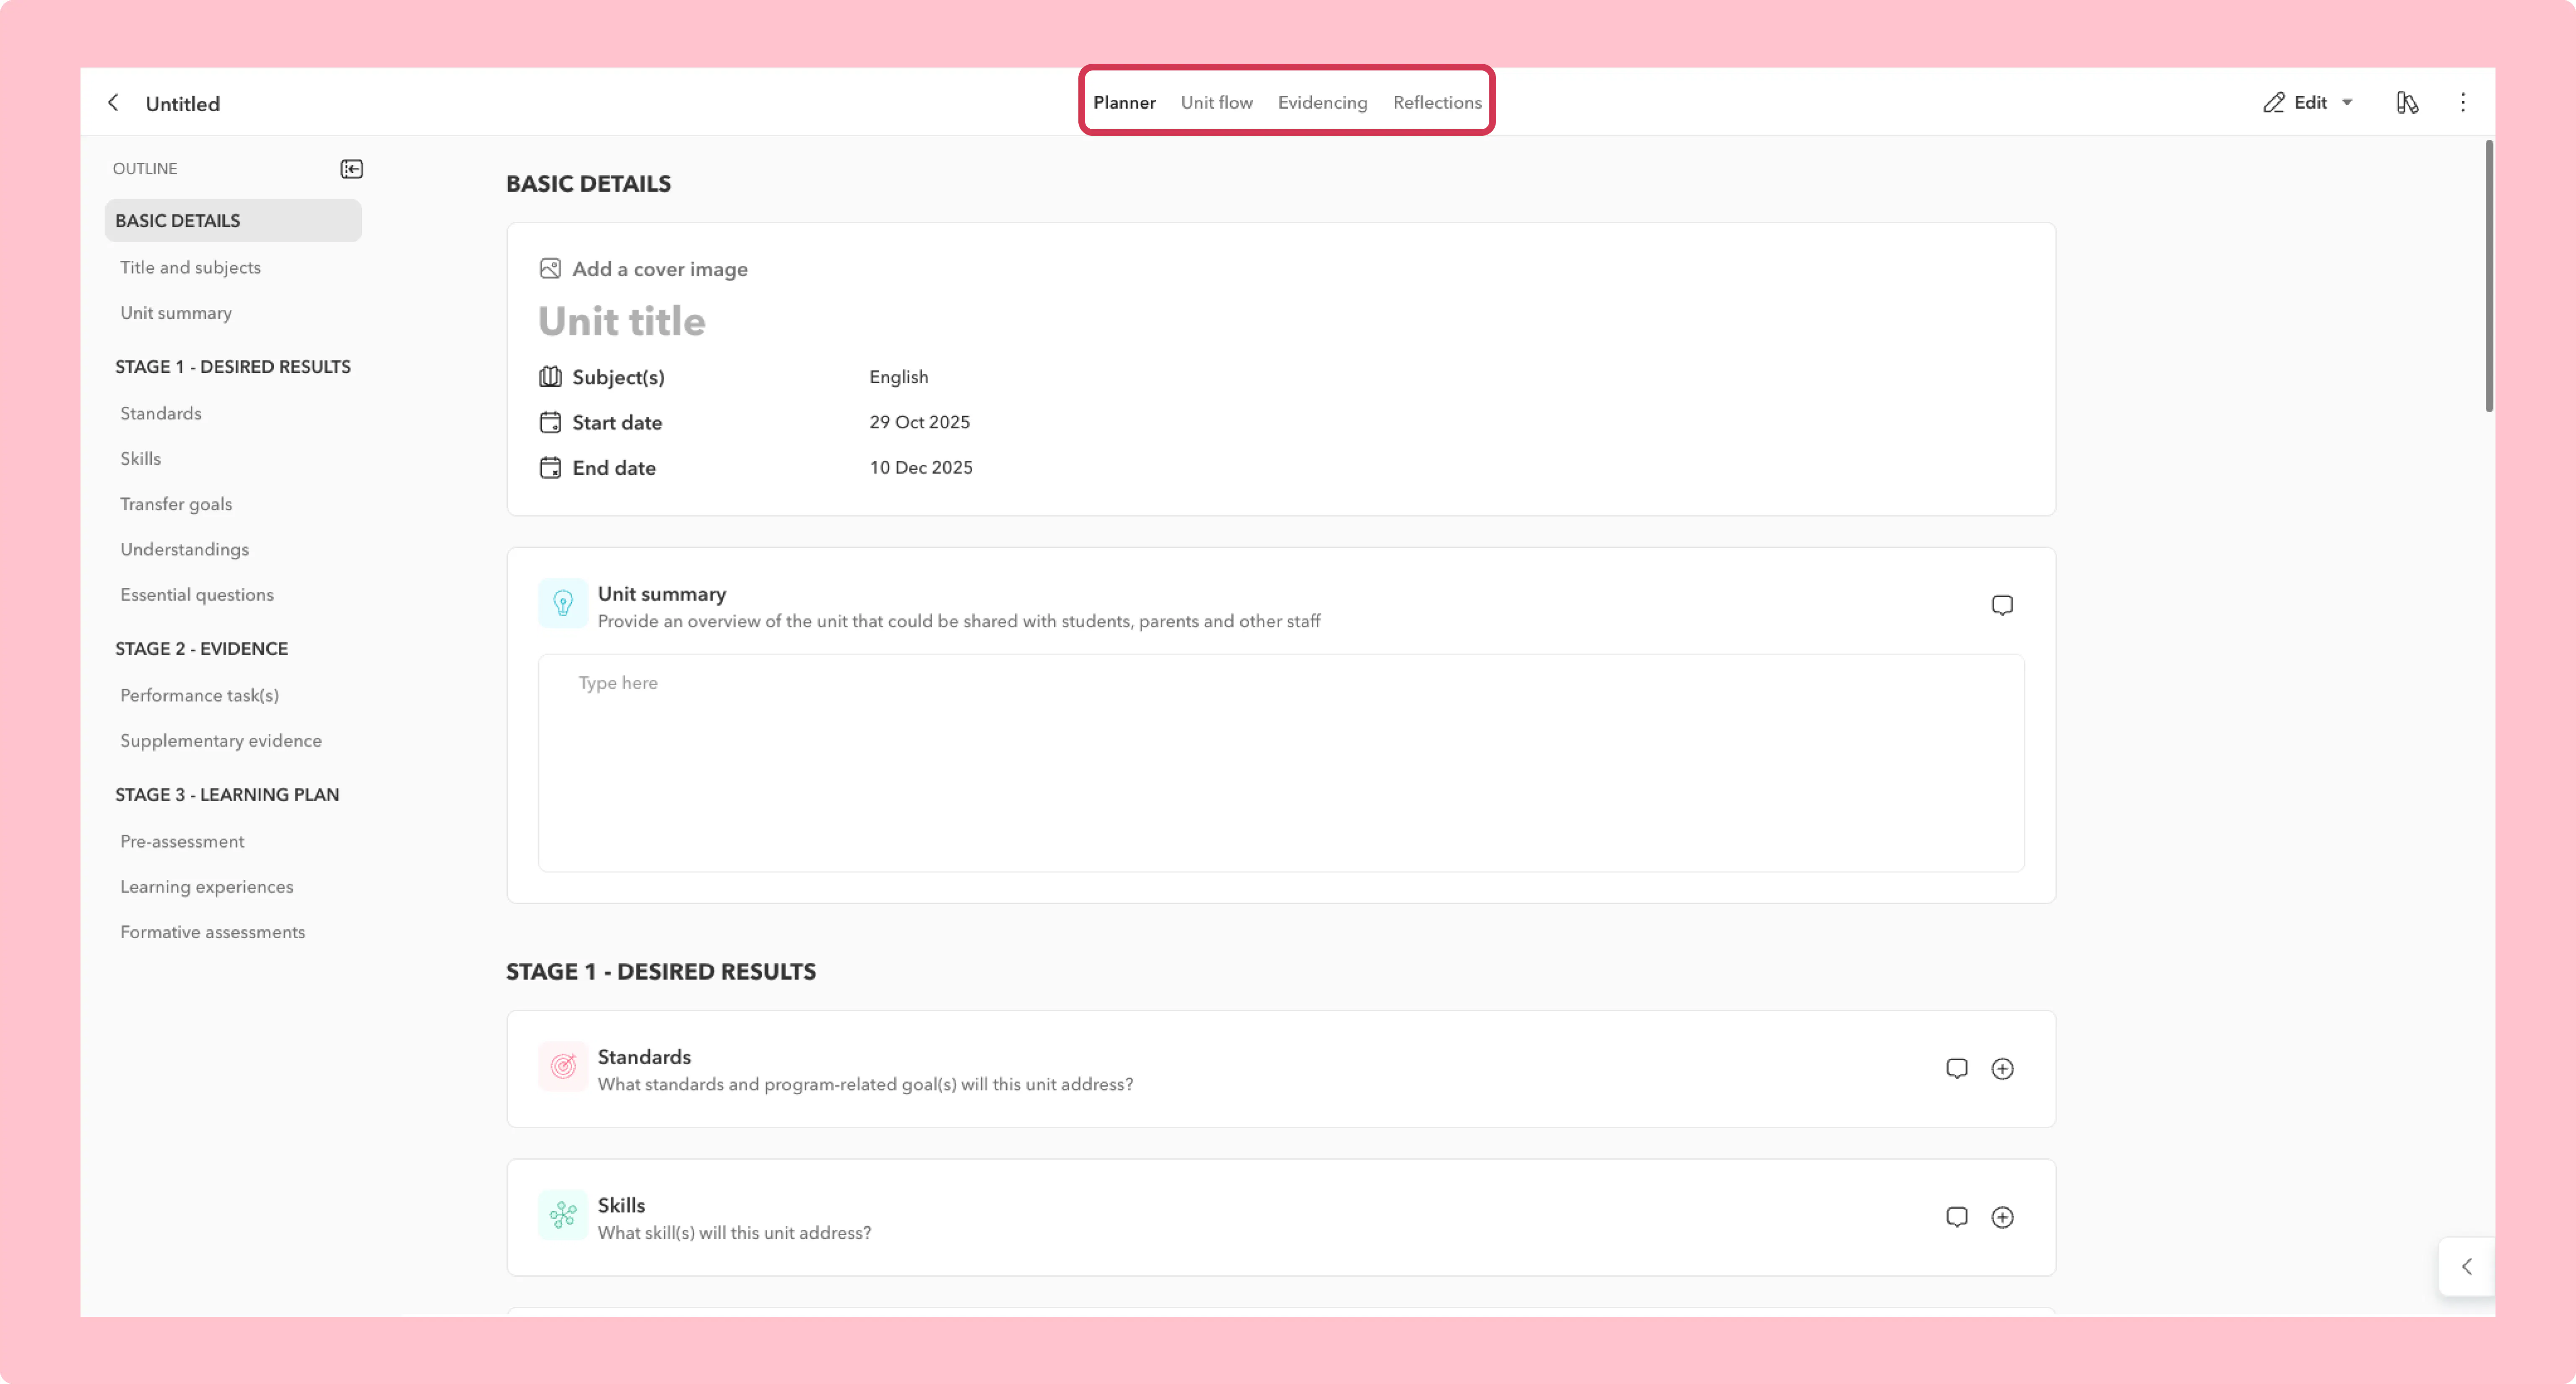Jump to Formative assessments in the outline
The height and width of the screenshot is (1384, 2576).
click(213, 931)
